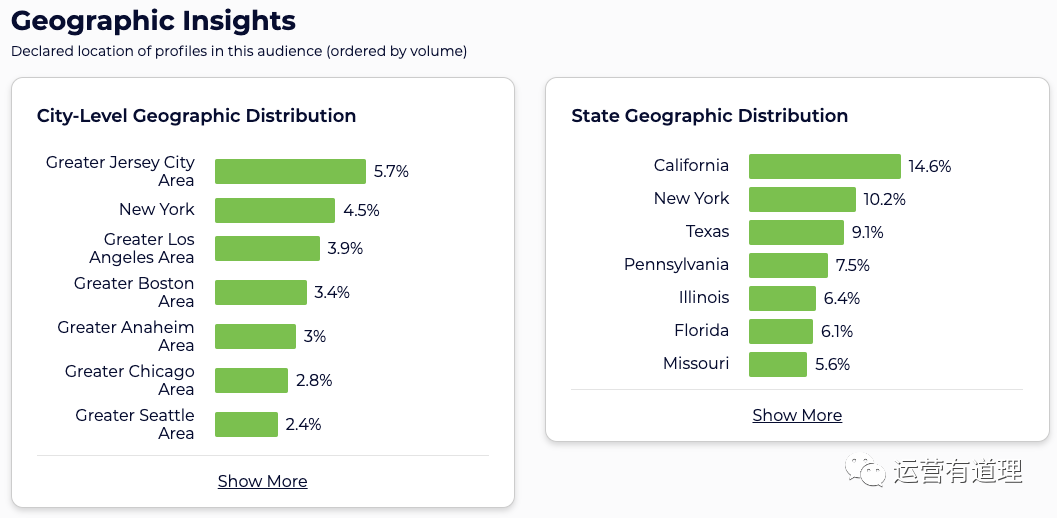The height and width of the screenshot is (518, 1057).
Task: Click the State Geographic Distribution heading
Action: (x=709, y=116)
